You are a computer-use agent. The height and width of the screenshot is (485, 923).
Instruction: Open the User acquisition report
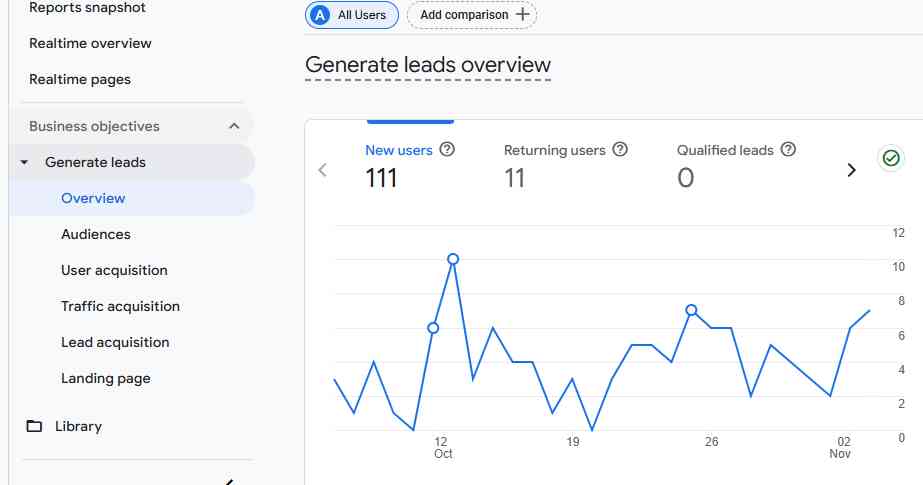(114, 270)
